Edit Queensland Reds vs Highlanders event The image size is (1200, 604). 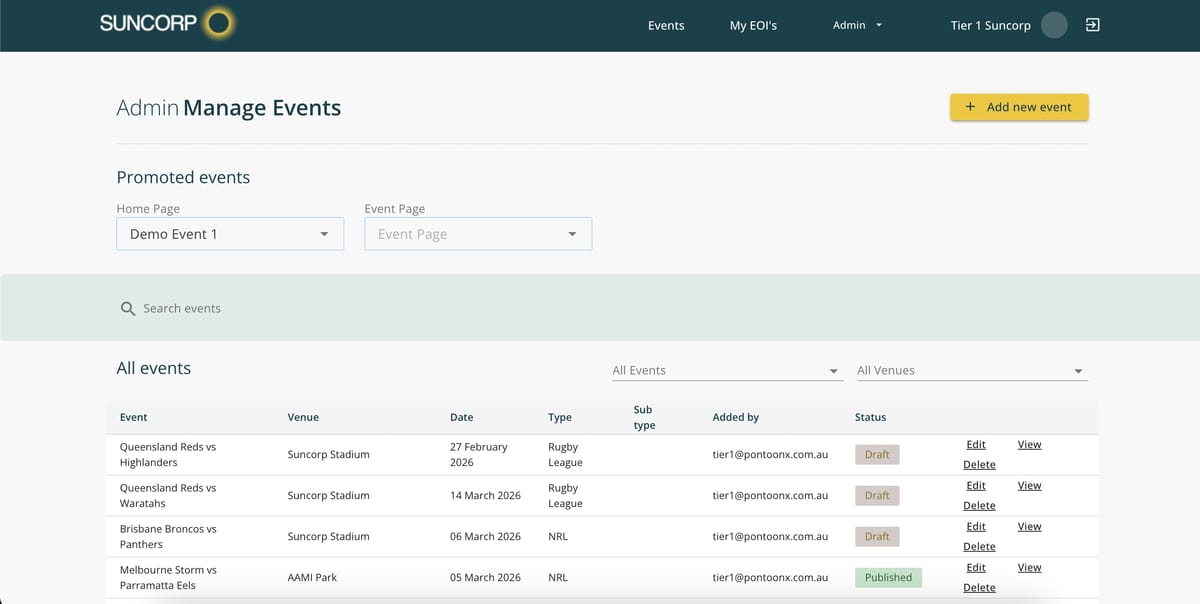976,445
